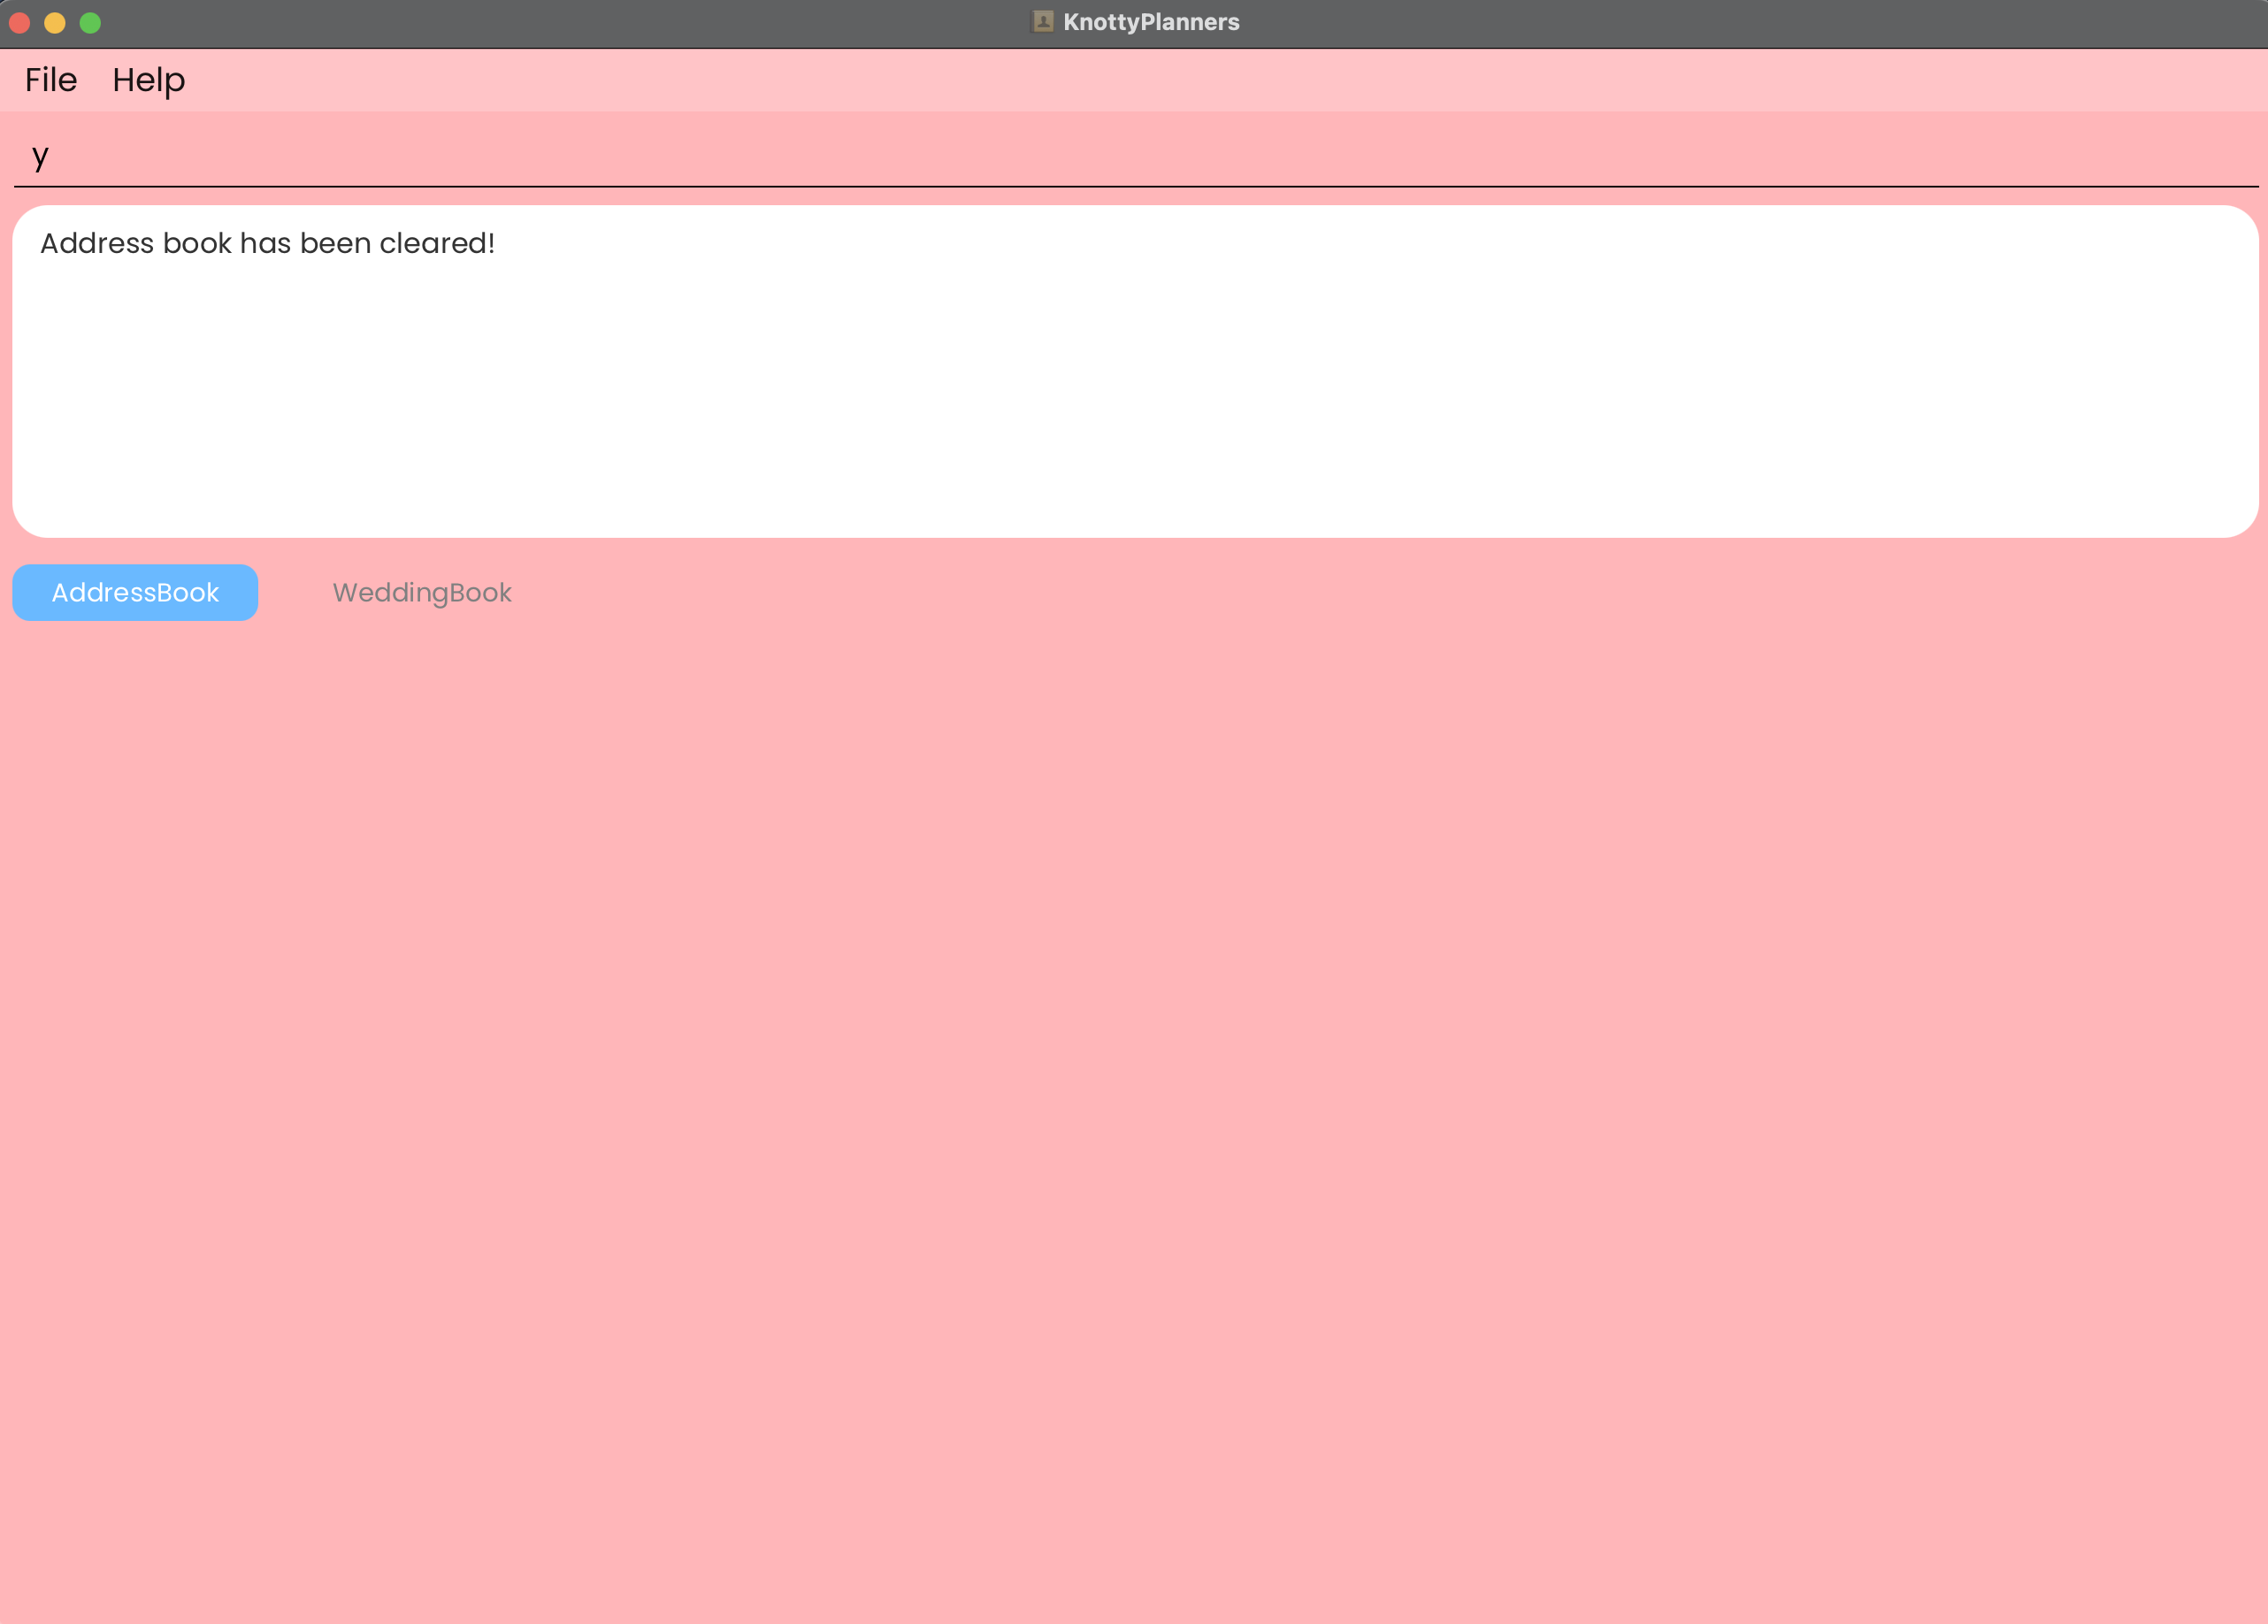
Task: Maximize the window with green button
Action: click(x=90, y=23)
